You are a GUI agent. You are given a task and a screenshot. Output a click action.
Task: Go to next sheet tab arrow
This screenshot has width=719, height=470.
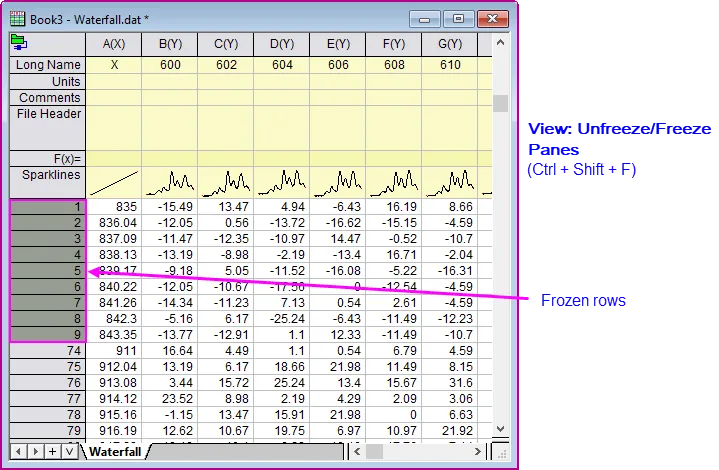[x=35, y=452]
